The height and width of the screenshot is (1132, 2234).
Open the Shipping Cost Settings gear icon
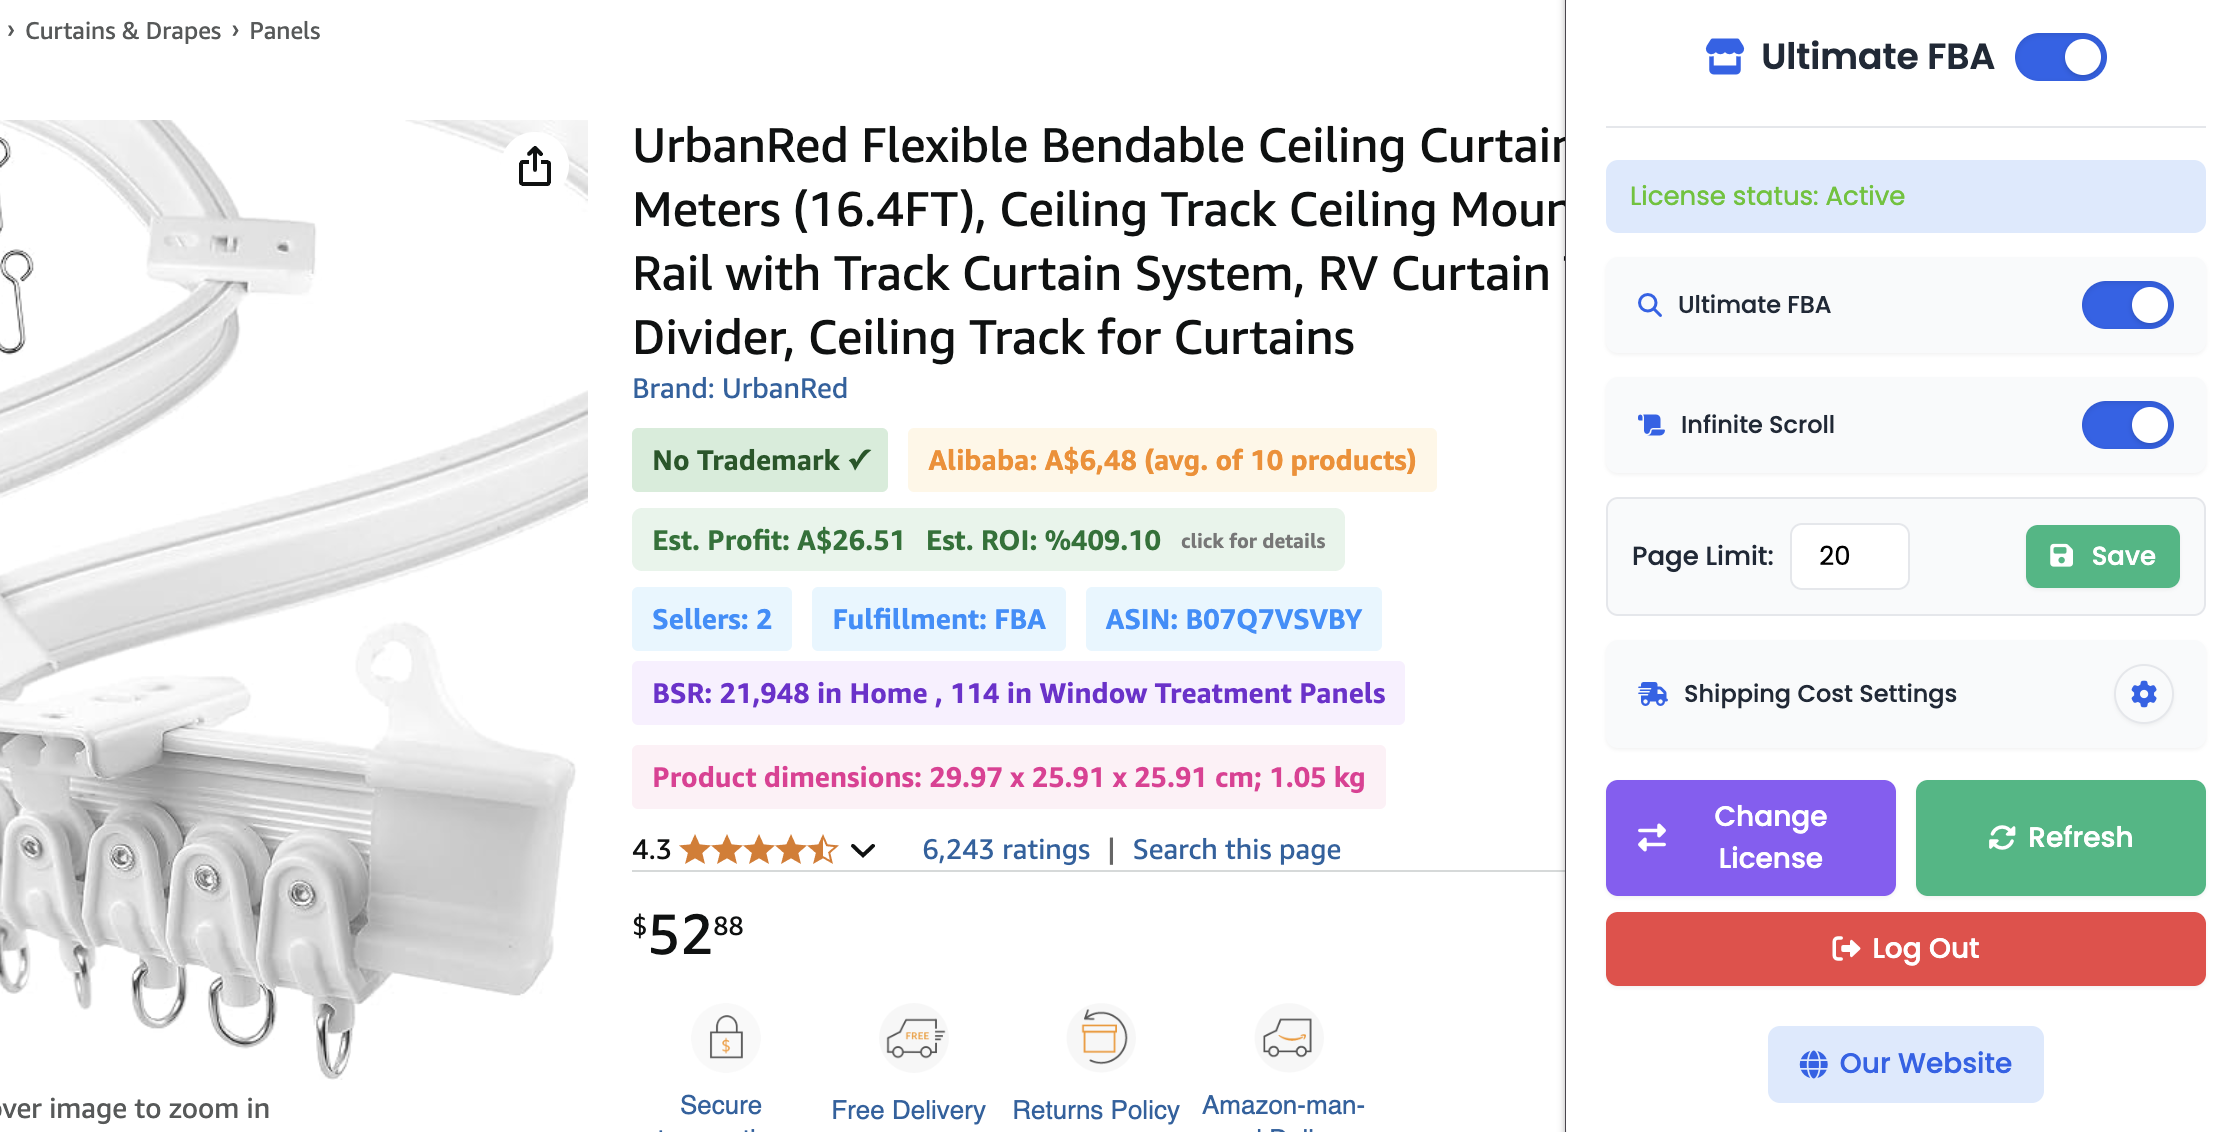point(2142,693)
